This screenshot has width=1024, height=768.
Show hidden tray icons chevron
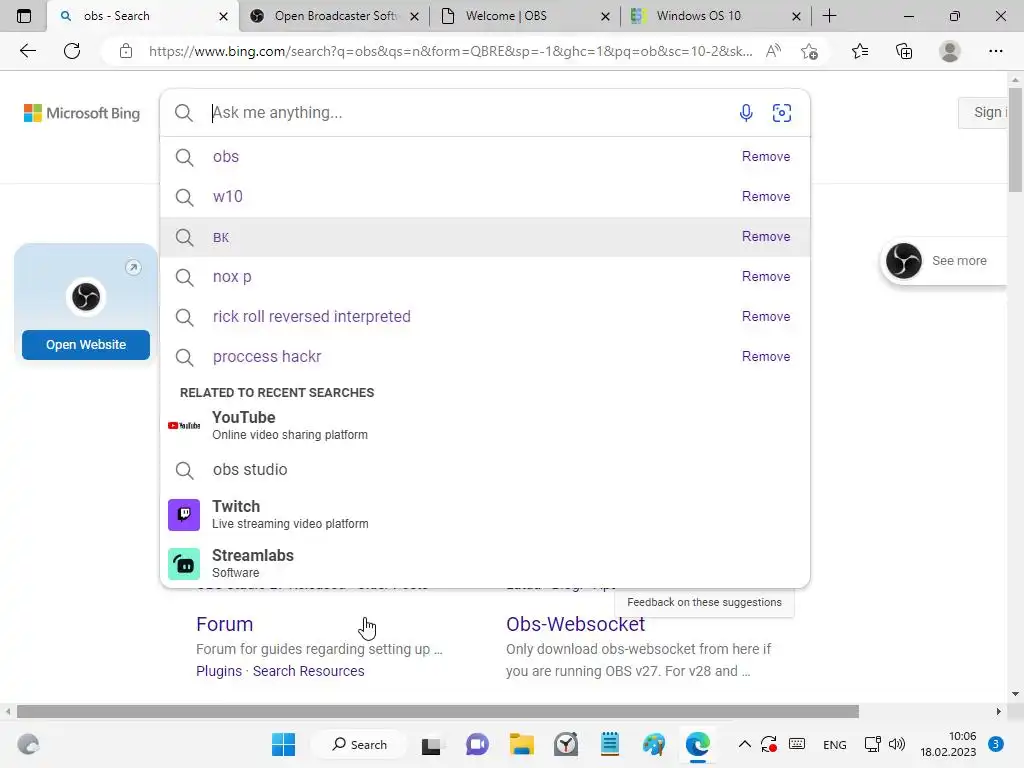(744, 744)
